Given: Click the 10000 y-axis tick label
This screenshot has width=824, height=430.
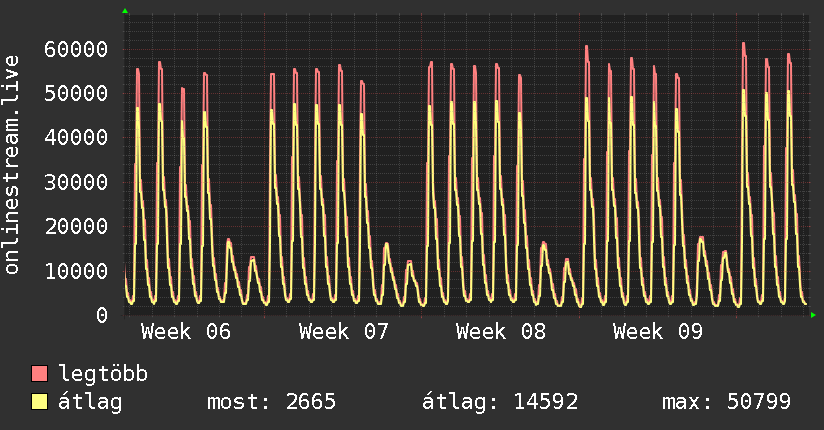Looking at the screenshot, I should (x=76, y=271).
